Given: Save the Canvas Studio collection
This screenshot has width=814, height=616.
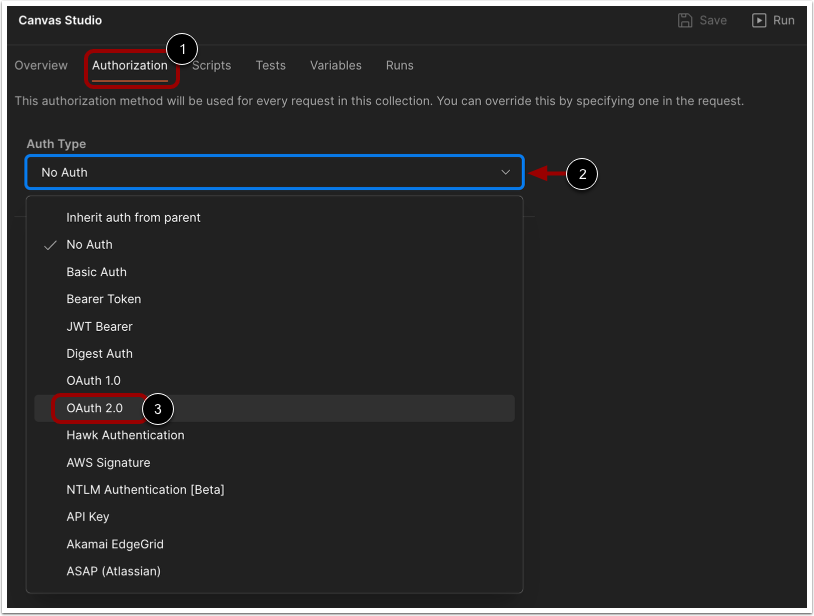Looking at the screenshot, I should (x=702, y=20).
